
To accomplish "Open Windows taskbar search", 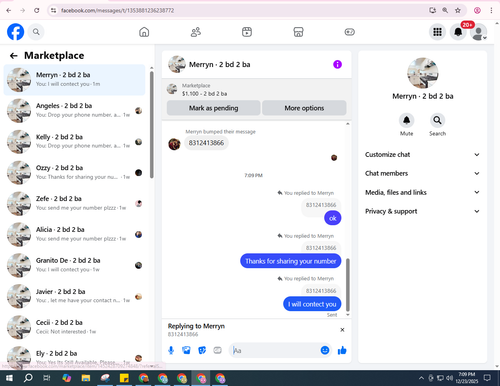I will [28, 378].
